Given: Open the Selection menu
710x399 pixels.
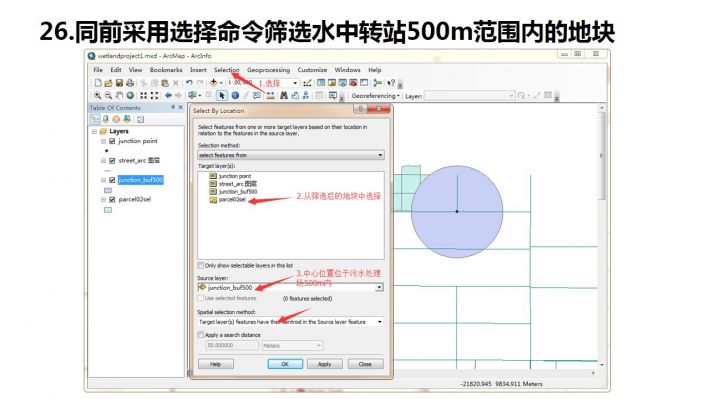Looking at the screenshot, I should coord(226,70).
